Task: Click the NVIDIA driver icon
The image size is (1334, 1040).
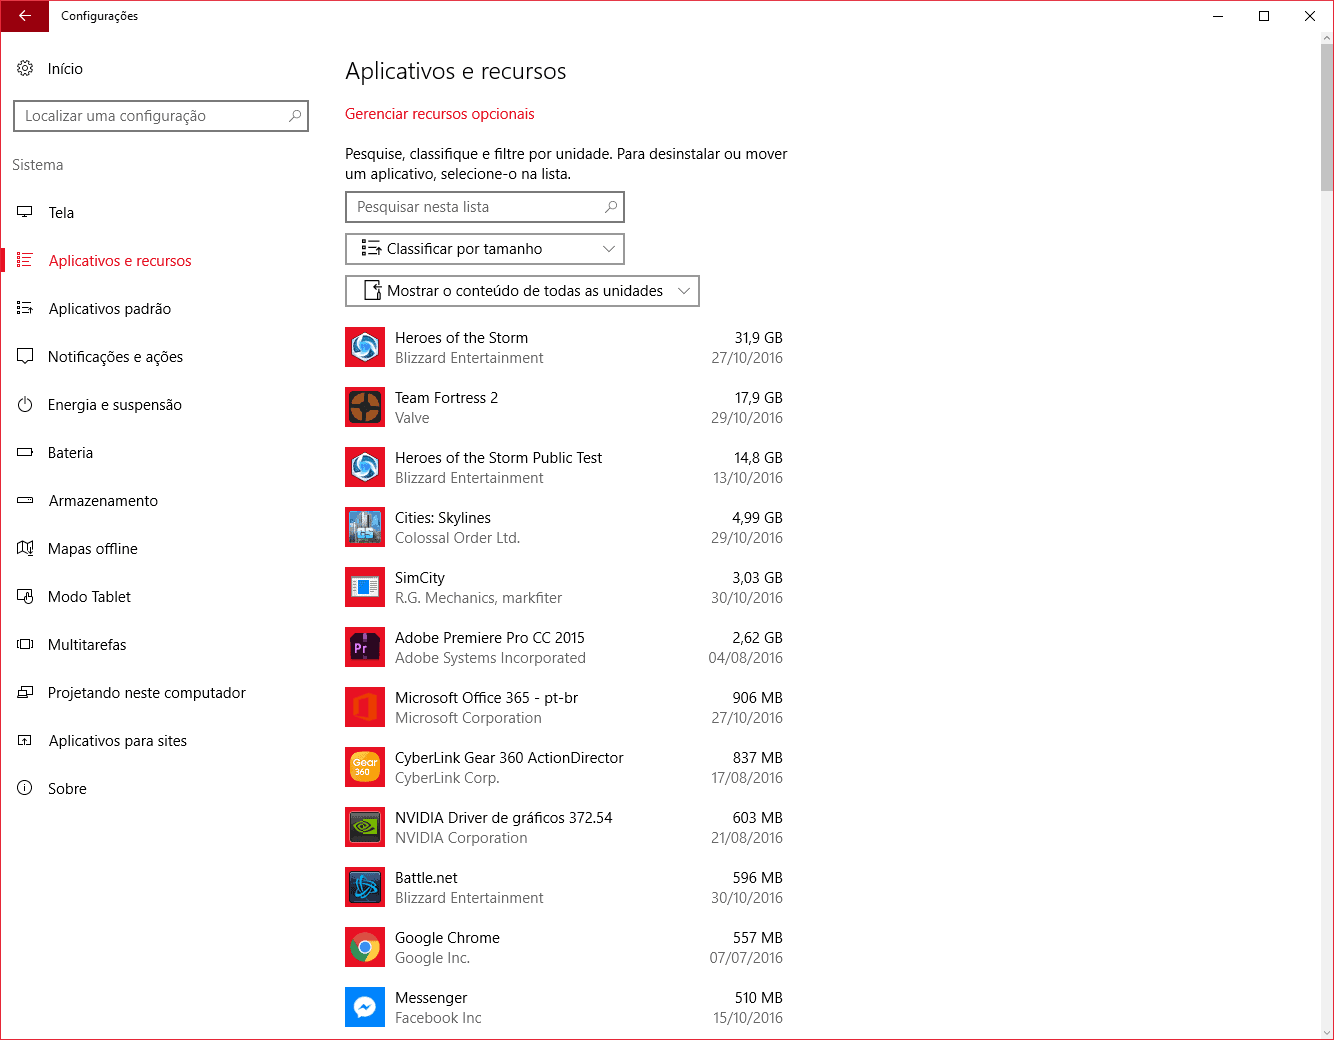Action: (x=365, y=827)
